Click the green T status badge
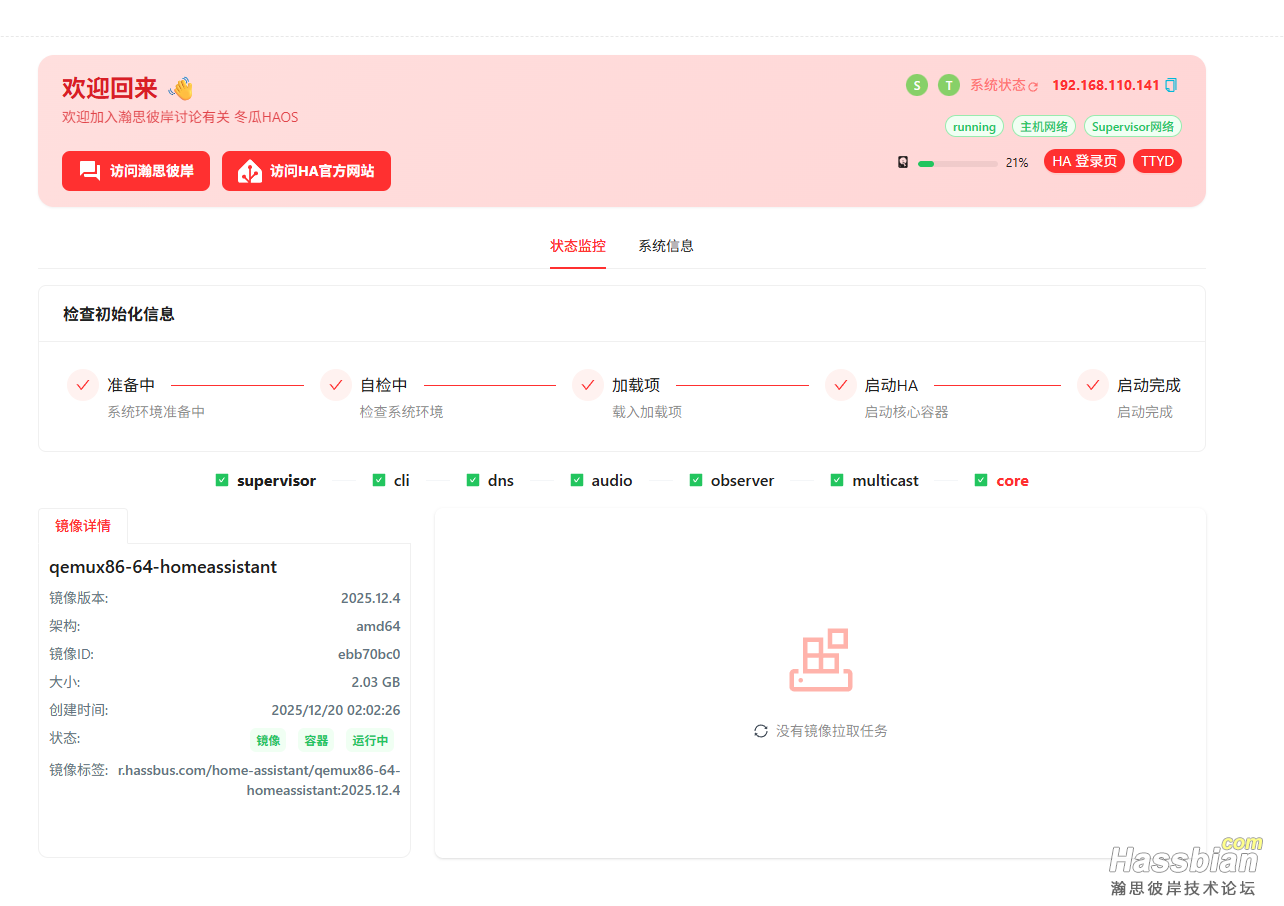 pyautogui.click(x=948, y=85)
